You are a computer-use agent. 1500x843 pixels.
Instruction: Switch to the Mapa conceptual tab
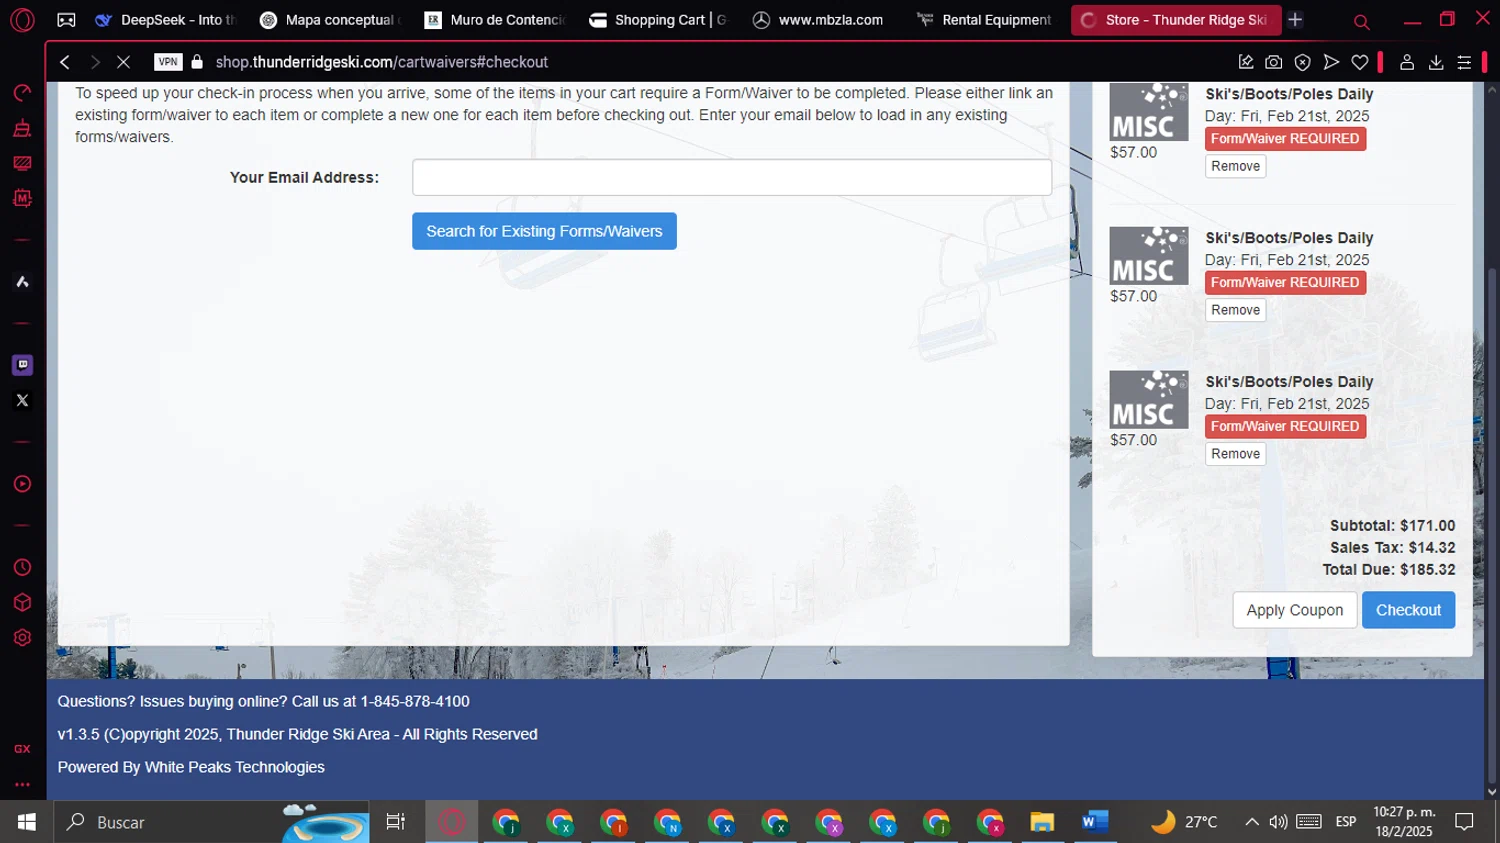329,20
